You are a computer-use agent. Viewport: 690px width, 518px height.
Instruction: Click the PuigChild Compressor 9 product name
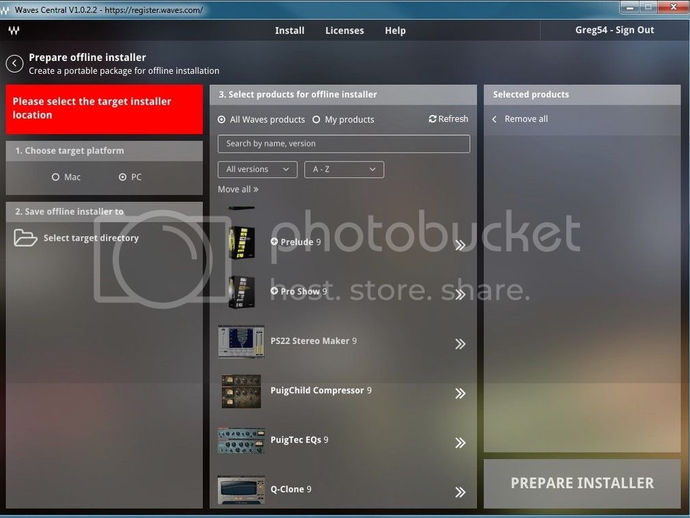(321, 390)
